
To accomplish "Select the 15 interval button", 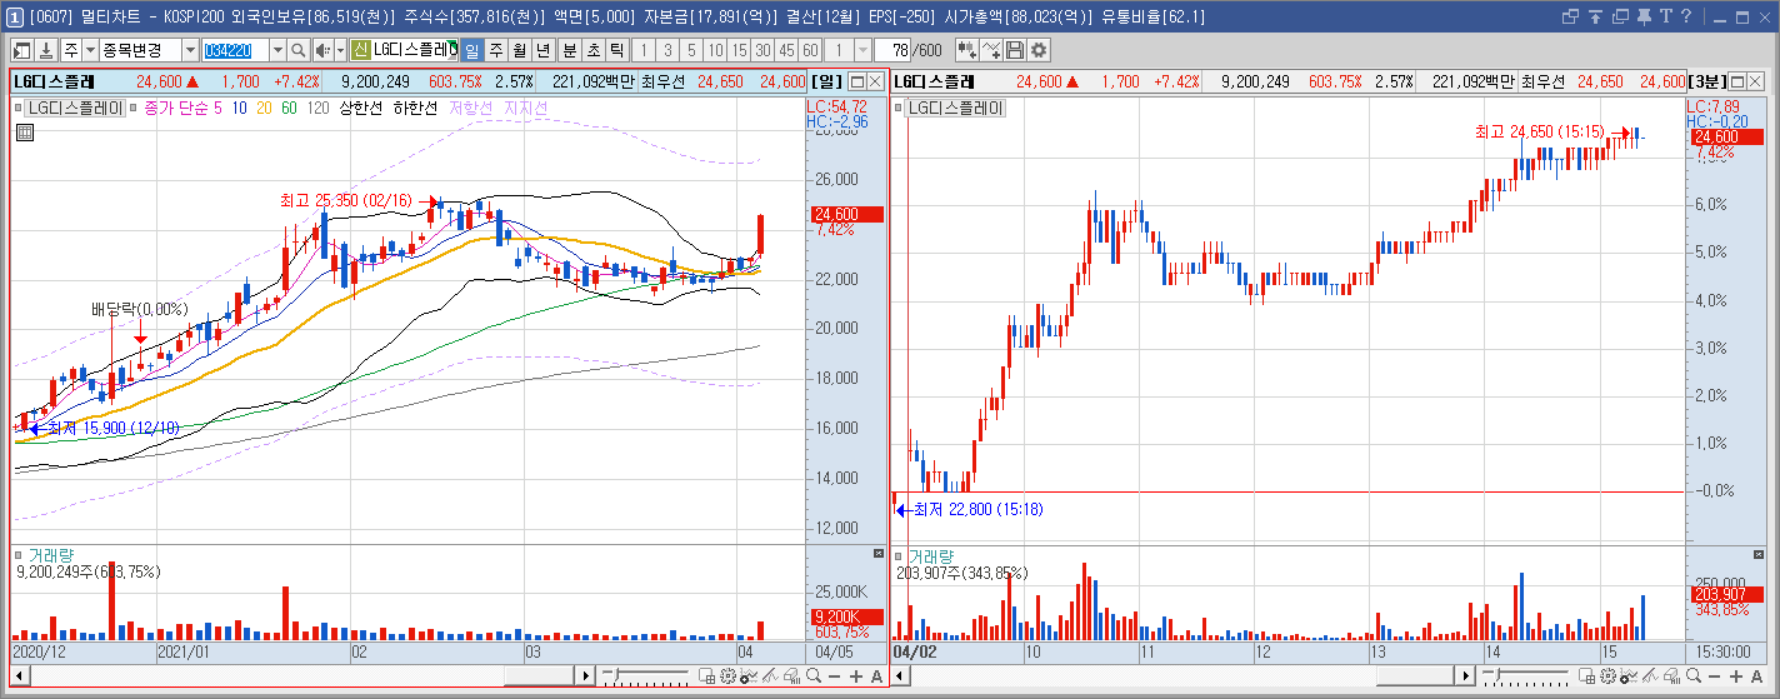I will coord(739,50).
